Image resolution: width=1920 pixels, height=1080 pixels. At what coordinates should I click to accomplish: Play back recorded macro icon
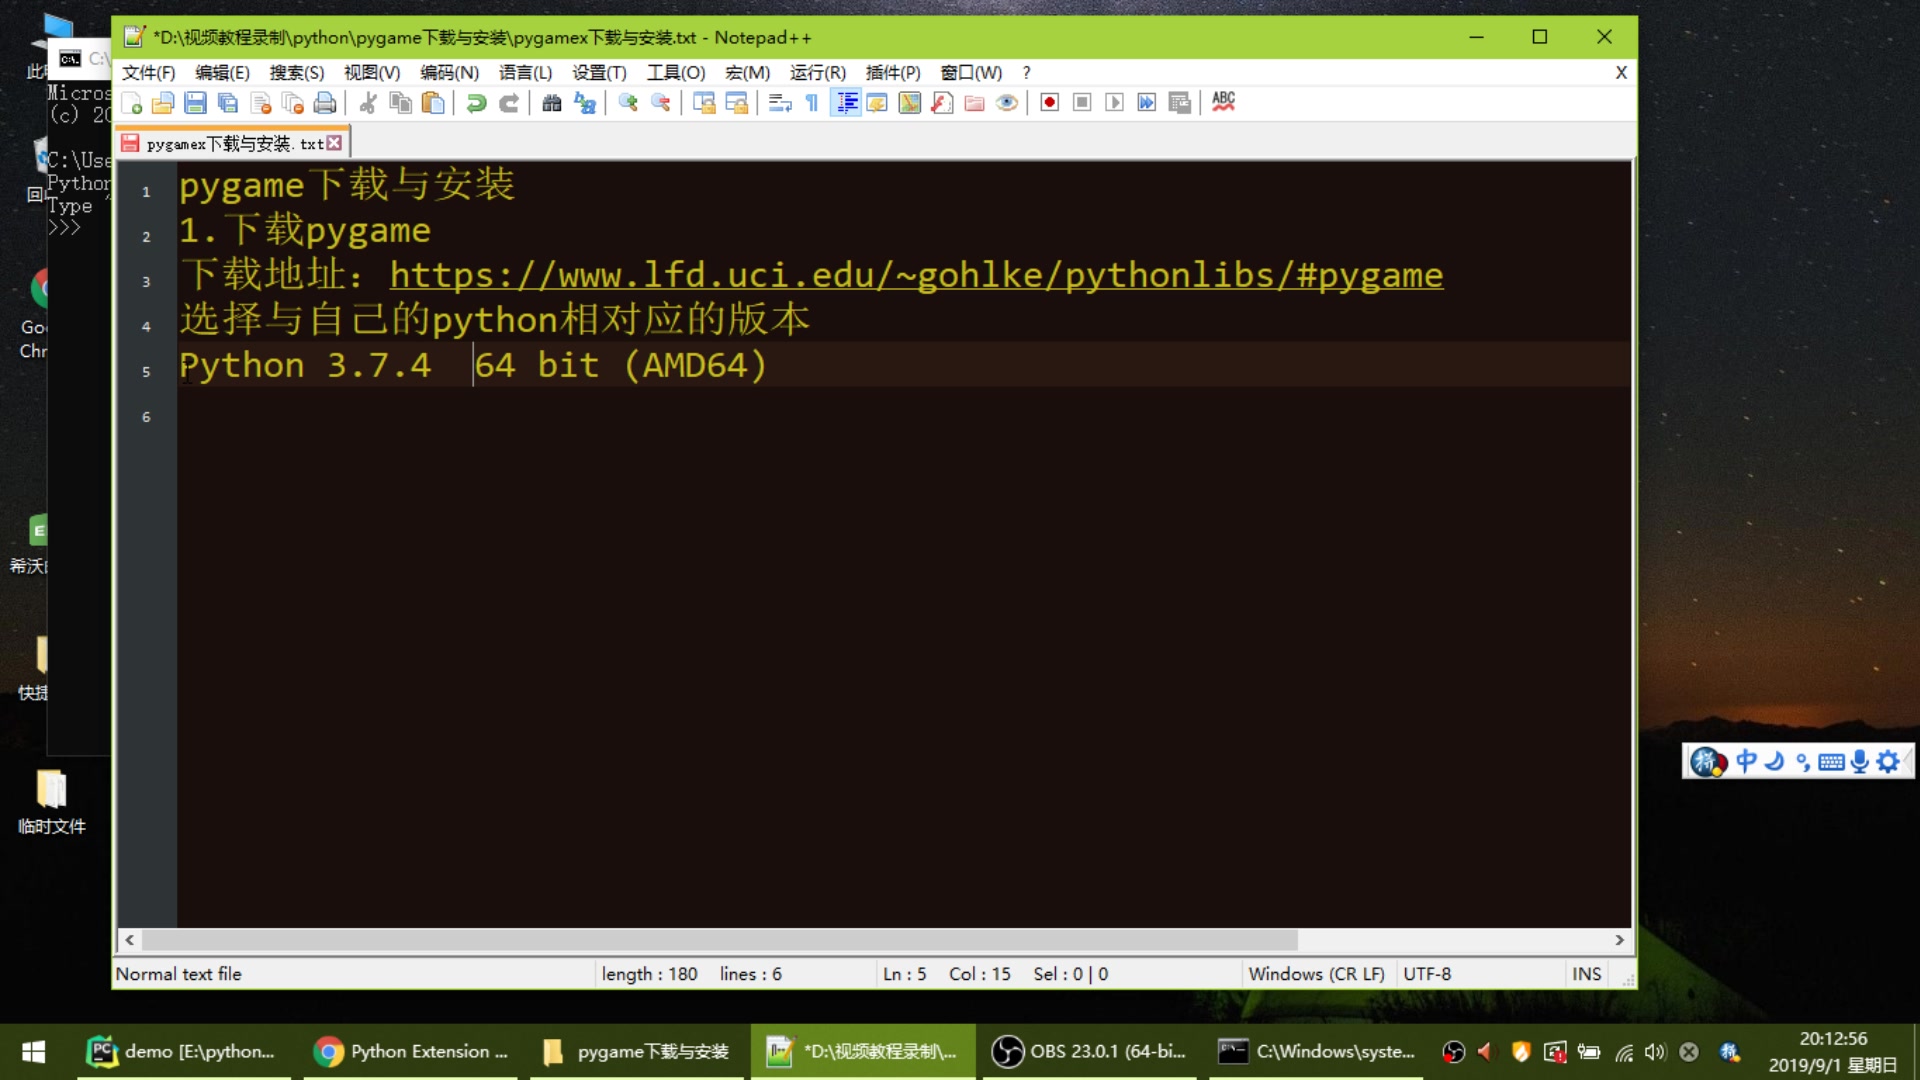(1114, 103)
